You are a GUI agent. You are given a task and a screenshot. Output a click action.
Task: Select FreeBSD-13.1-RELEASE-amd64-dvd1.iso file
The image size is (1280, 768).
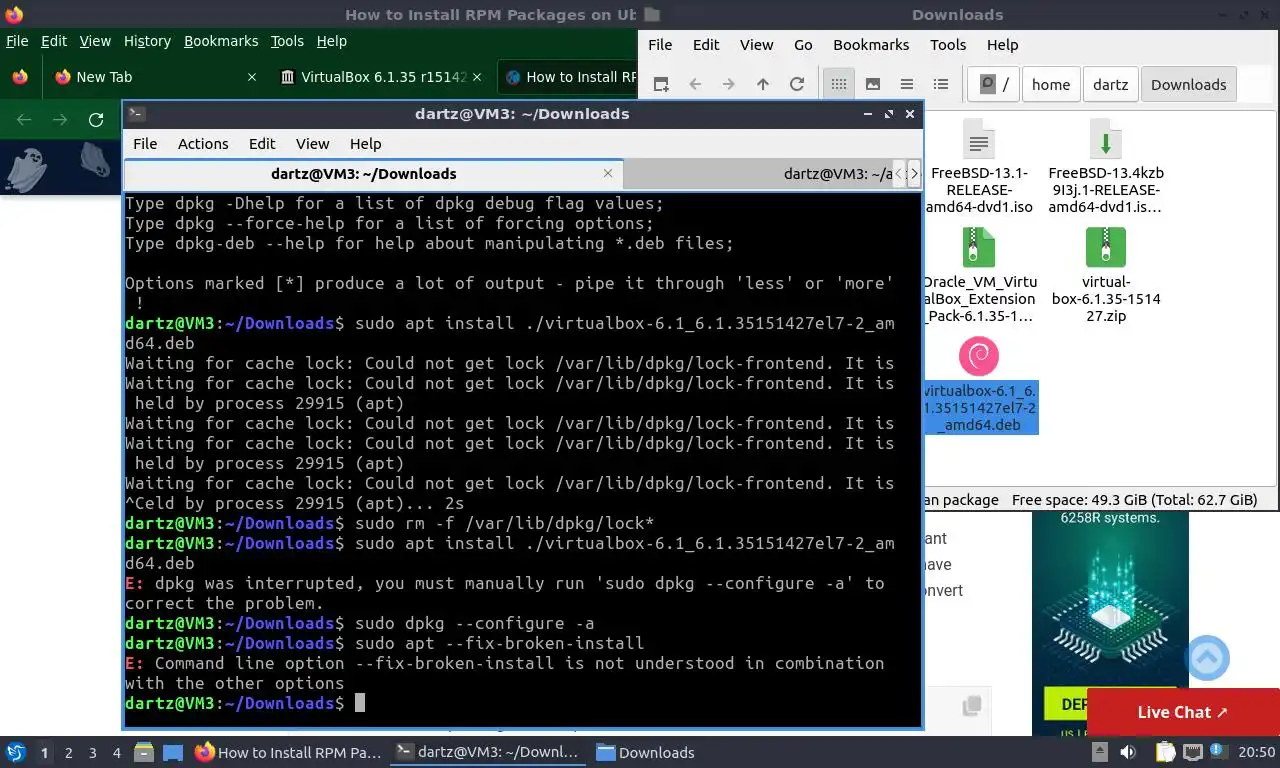click(x=979, y=167)
